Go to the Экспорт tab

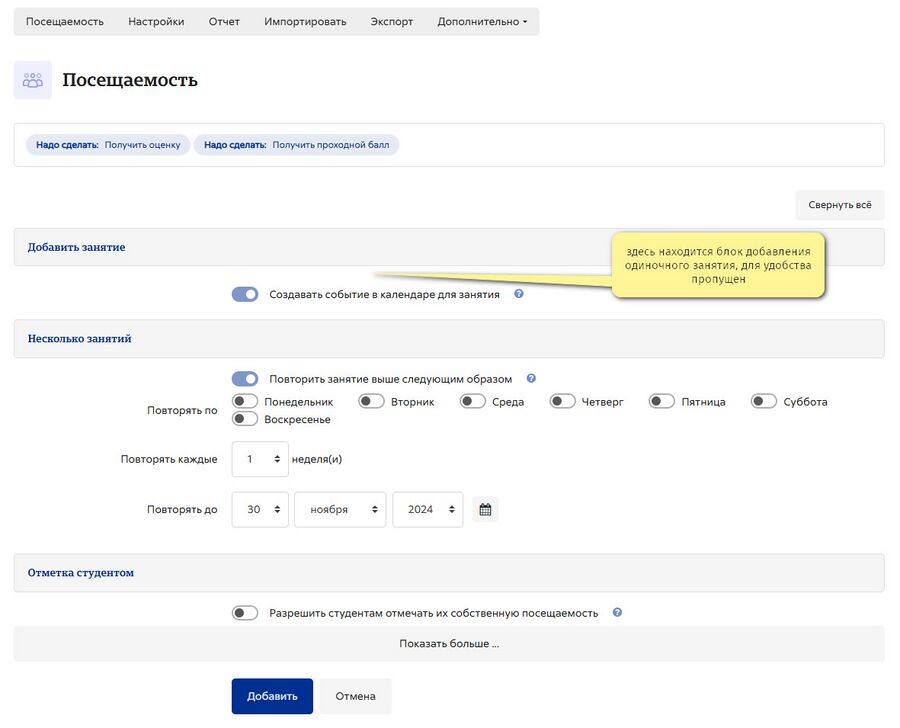[391, 22]
